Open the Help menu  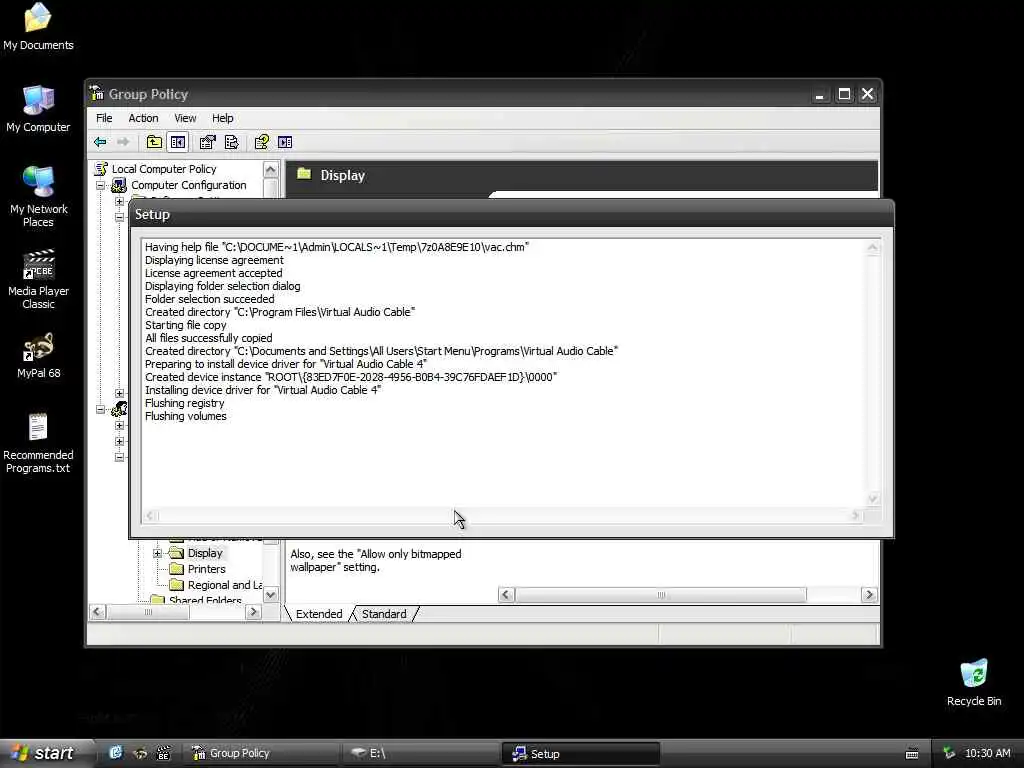pyautogui.click(x=223, y=118)
